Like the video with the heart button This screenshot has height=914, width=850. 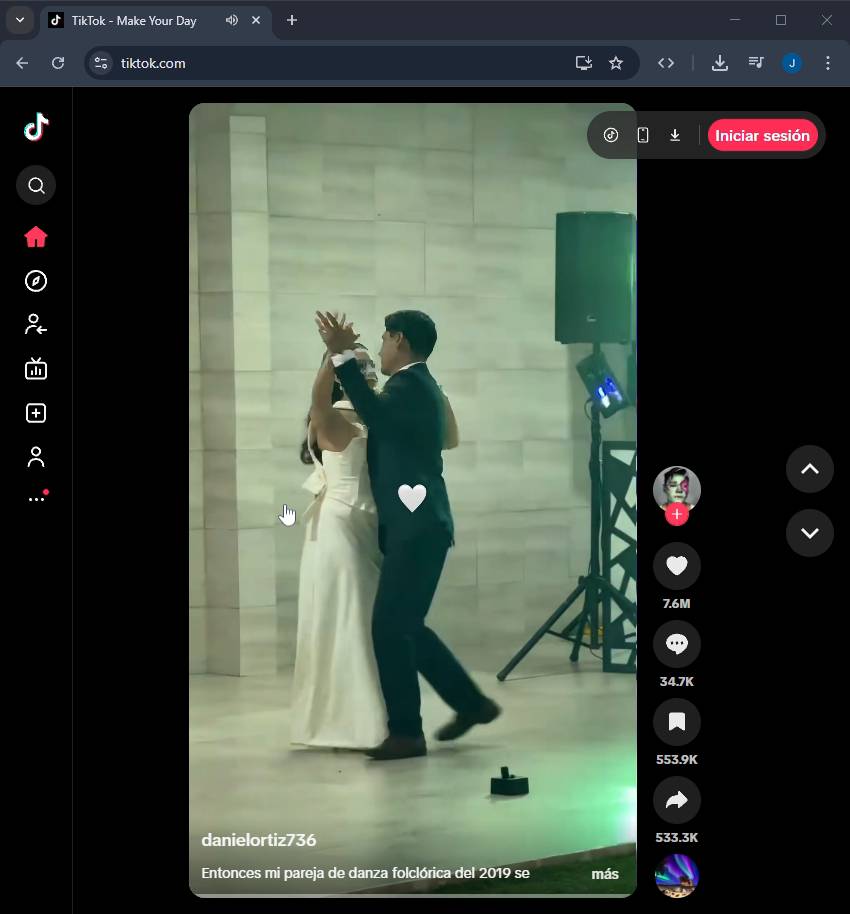point(676,567)
